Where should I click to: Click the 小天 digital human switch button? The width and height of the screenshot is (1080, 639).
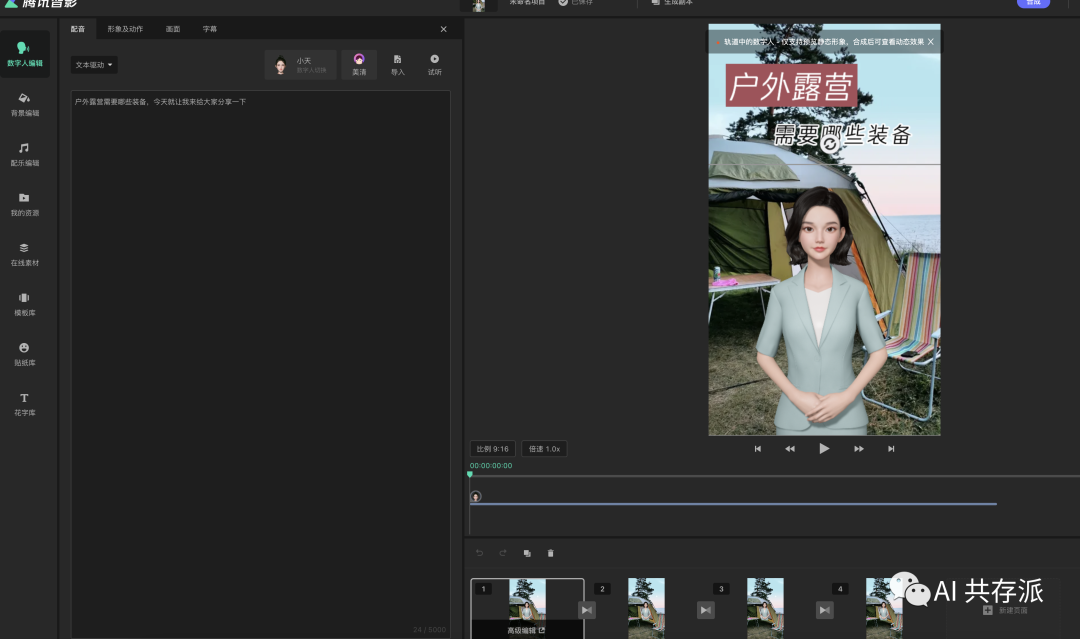coord(301,65)
